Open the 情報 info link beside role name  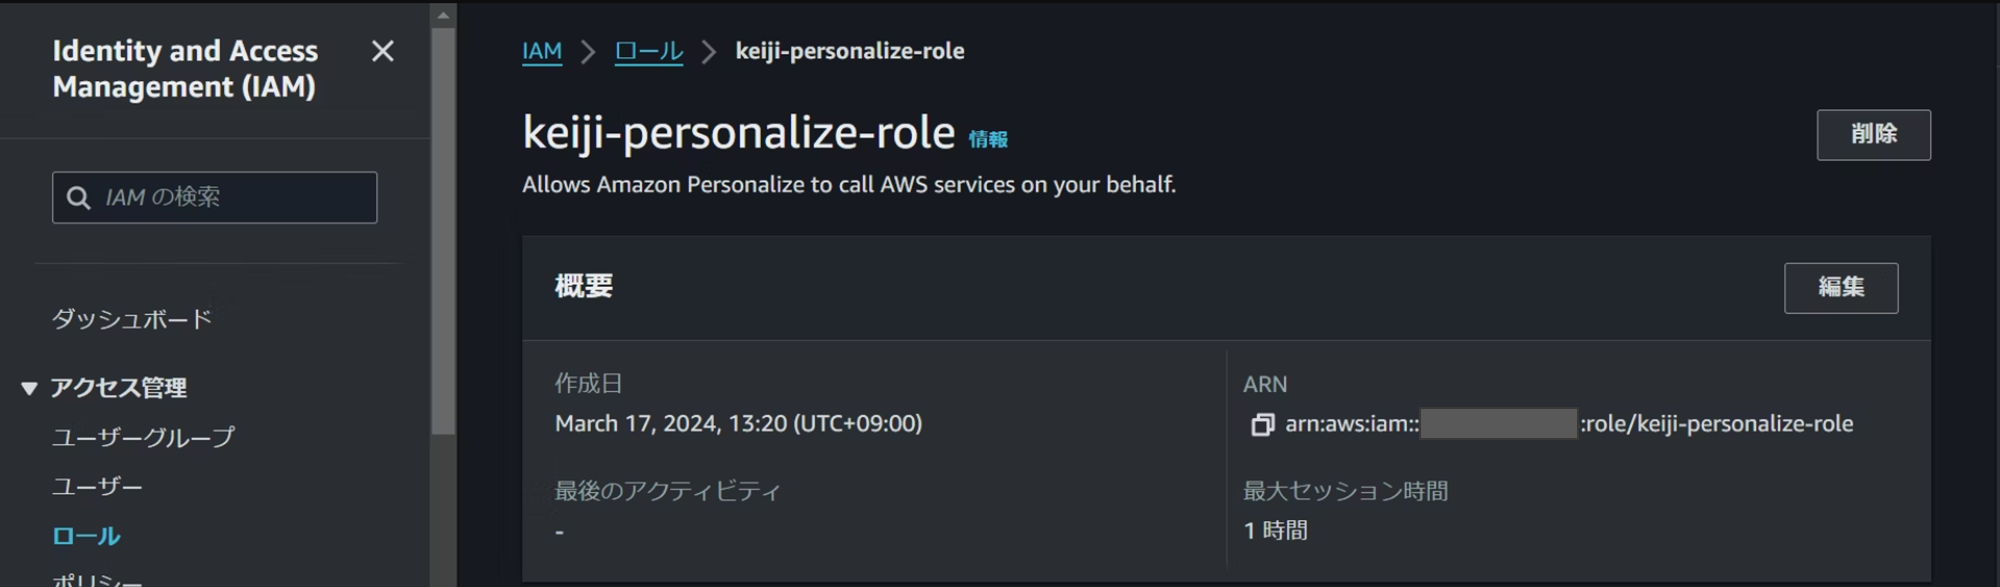(x=988, y=140)
